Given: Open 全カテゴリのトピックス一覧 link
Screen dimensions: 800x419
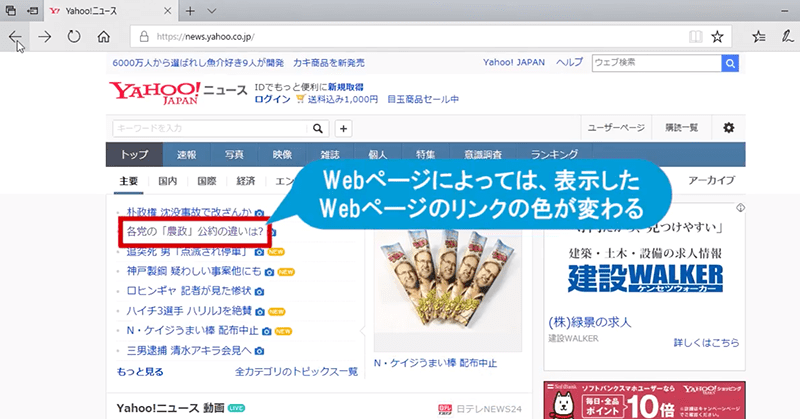Looking at the screenshot, I should [296, 372].
